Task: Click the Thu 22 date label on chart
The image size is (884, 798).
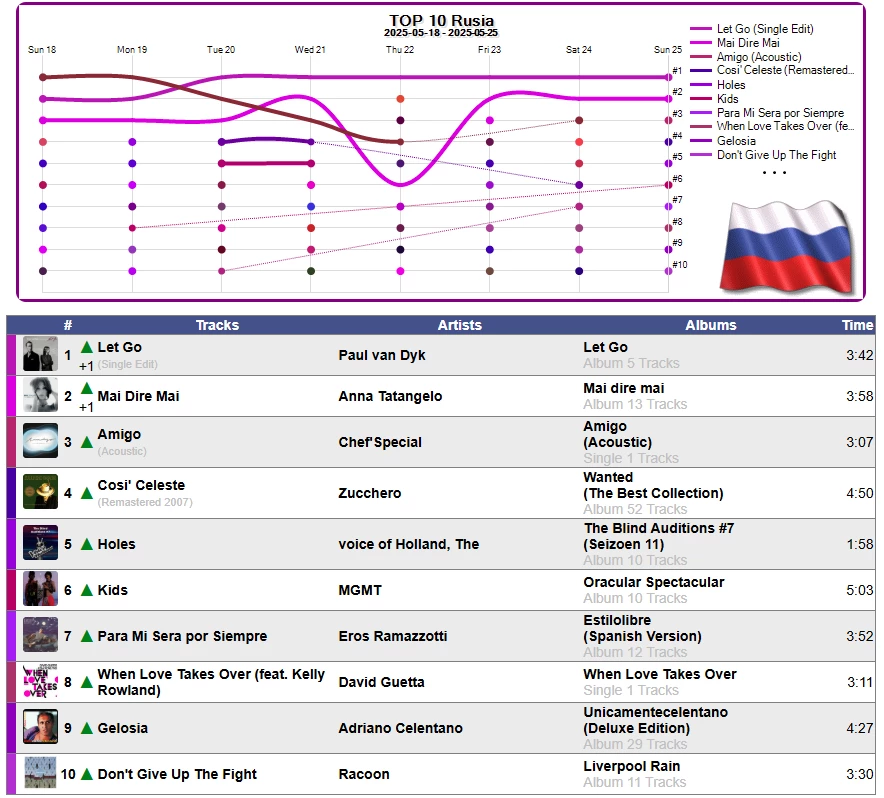Action: 400,50
